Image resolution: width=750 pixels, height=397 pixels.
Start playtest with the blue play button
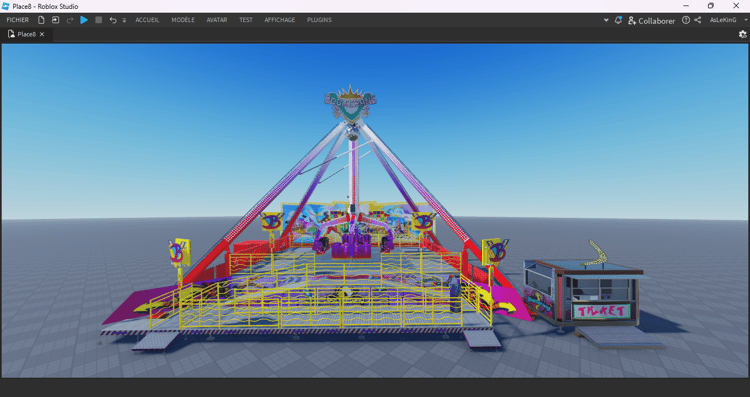coord(84,20)
